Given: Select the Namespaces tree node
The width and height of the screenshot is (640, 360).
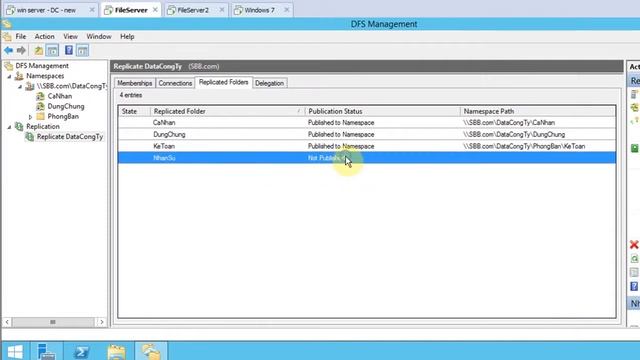Looking at the screenshot, I should pos(45,76).
